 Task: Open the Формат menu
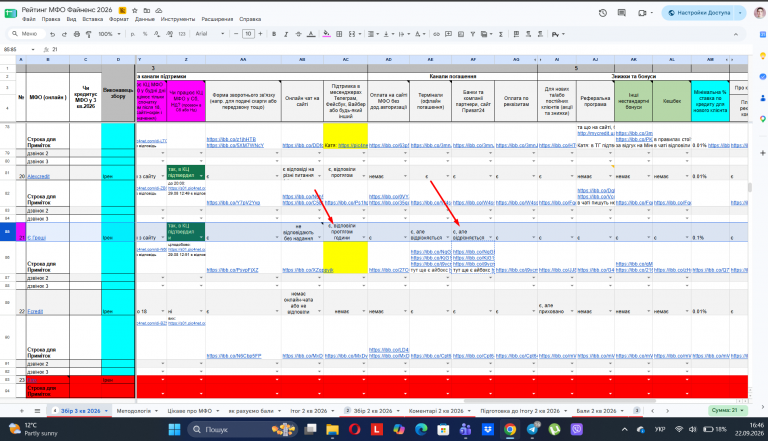119,19
